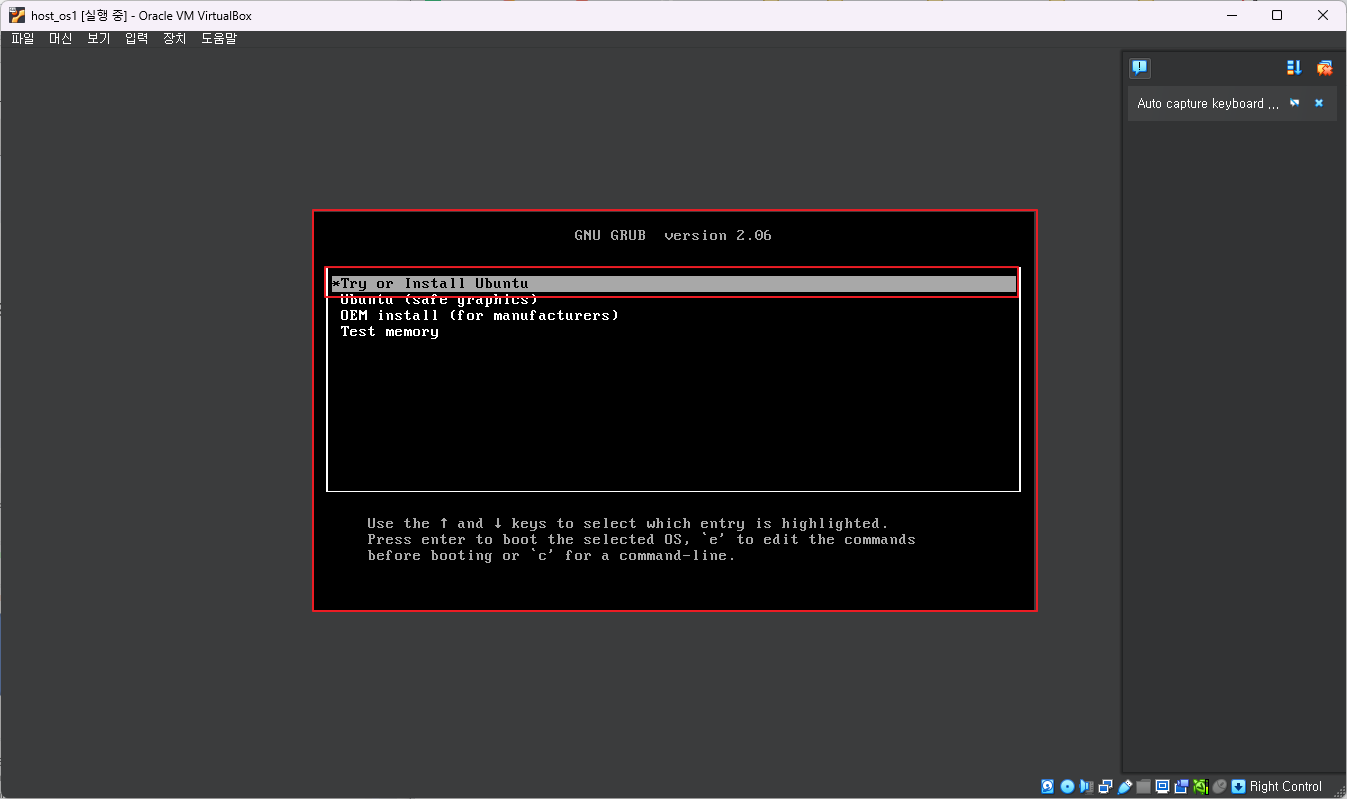Image resolution: width=1347 pixels, height=799 pixels.
Task: Click the USB devices status icon
Action: tap(1125, 786)
